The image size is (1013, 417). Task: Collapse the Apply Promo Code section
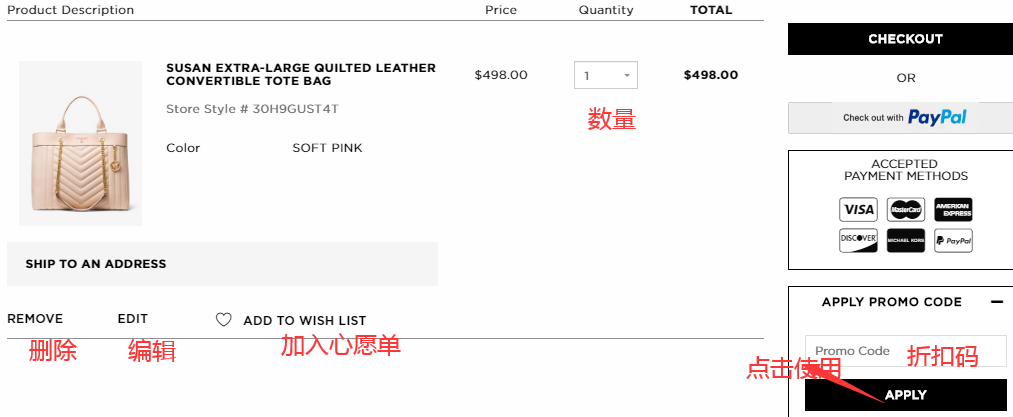tap(996, 302)
